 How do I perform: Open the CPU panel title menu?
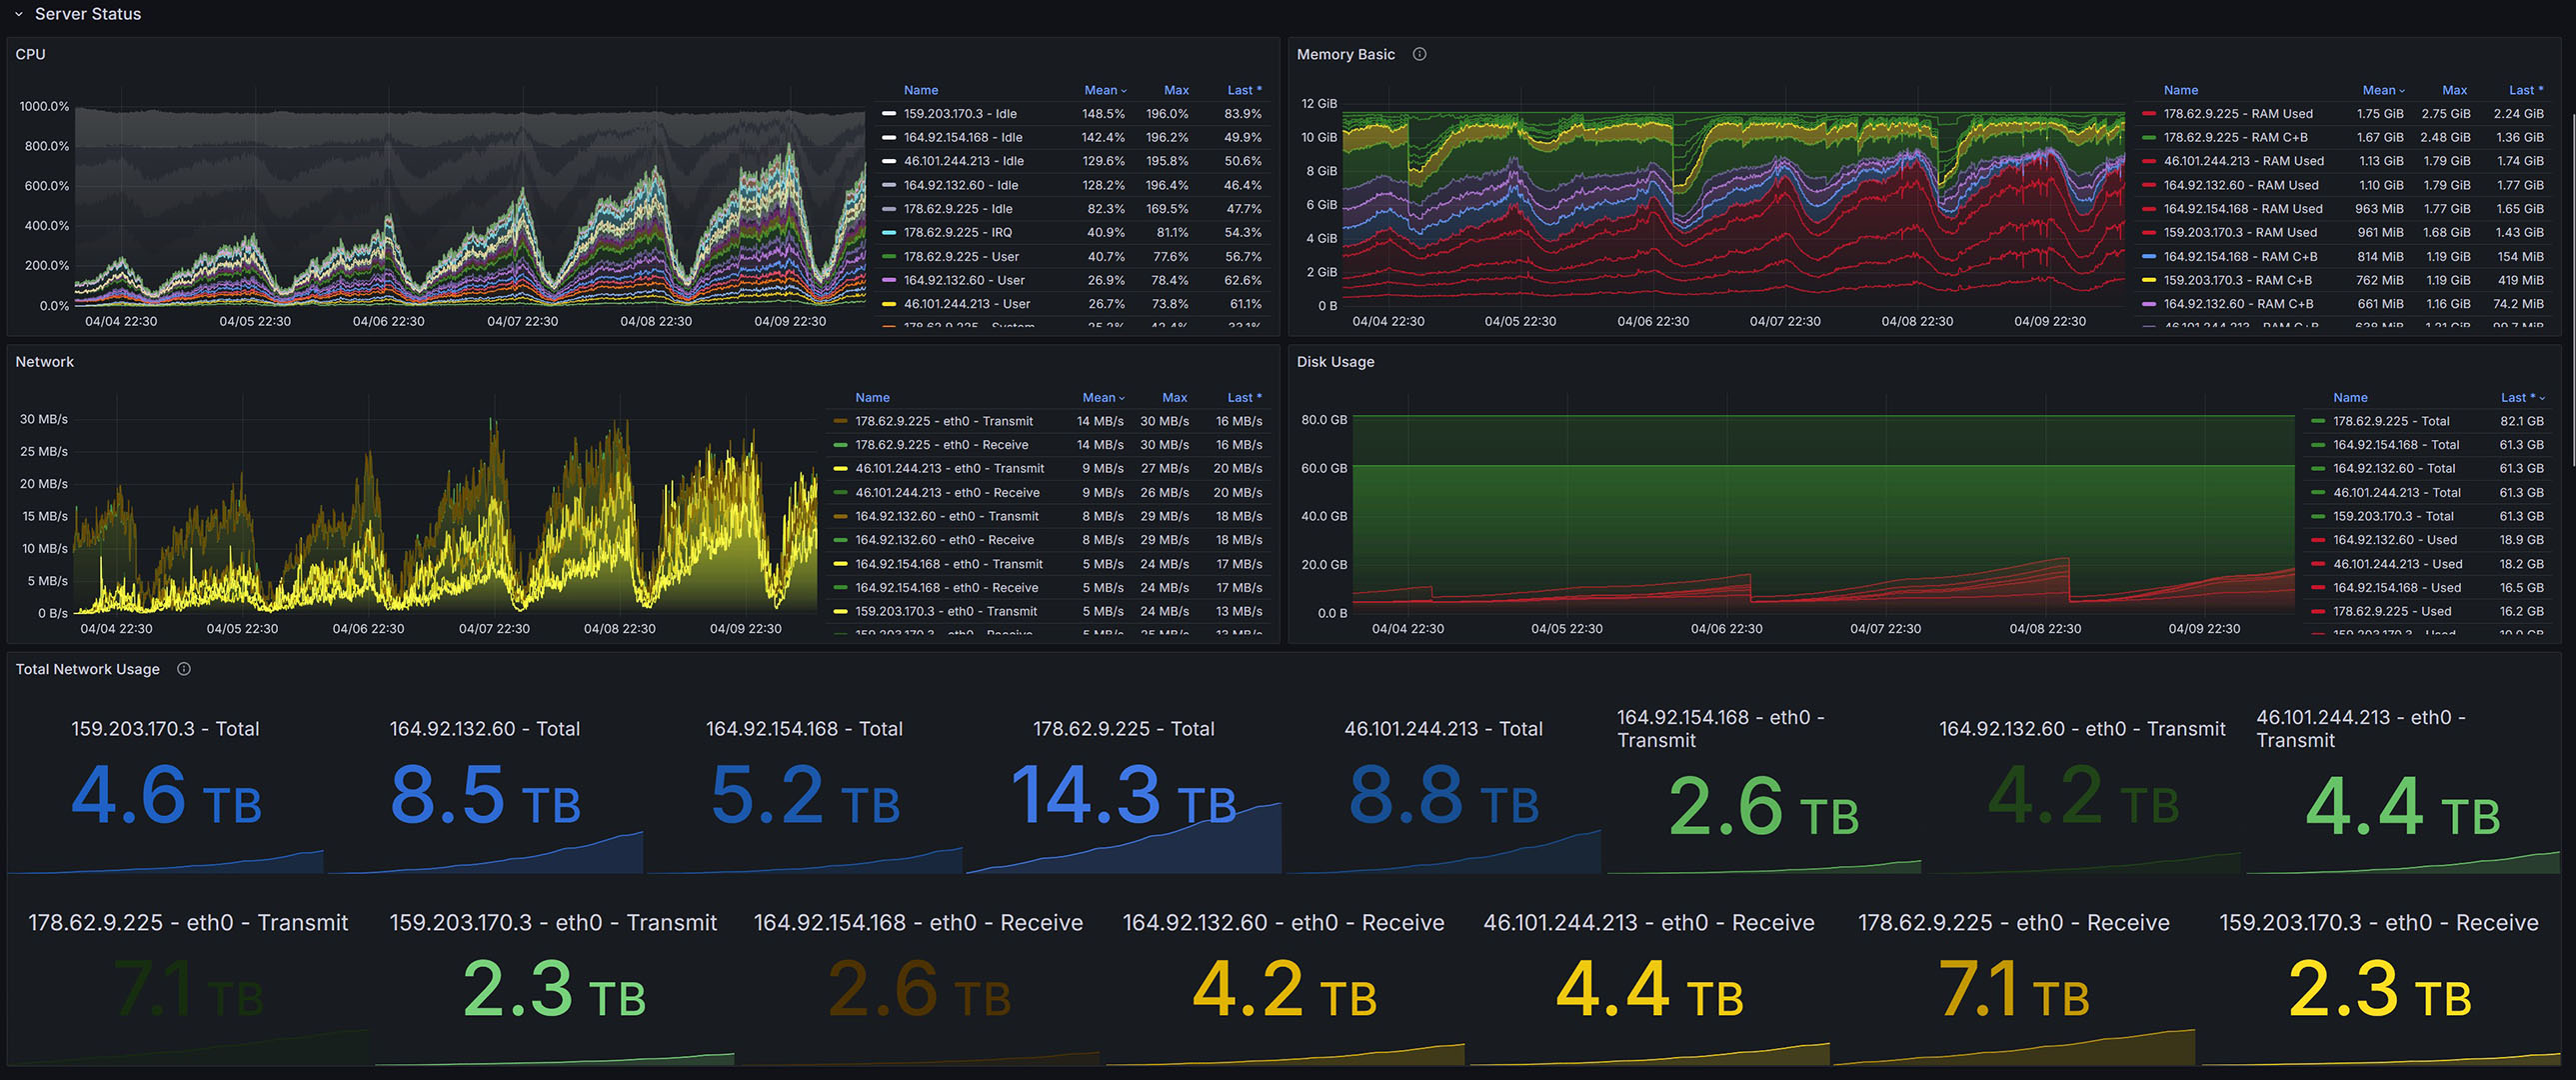(30, 54)
